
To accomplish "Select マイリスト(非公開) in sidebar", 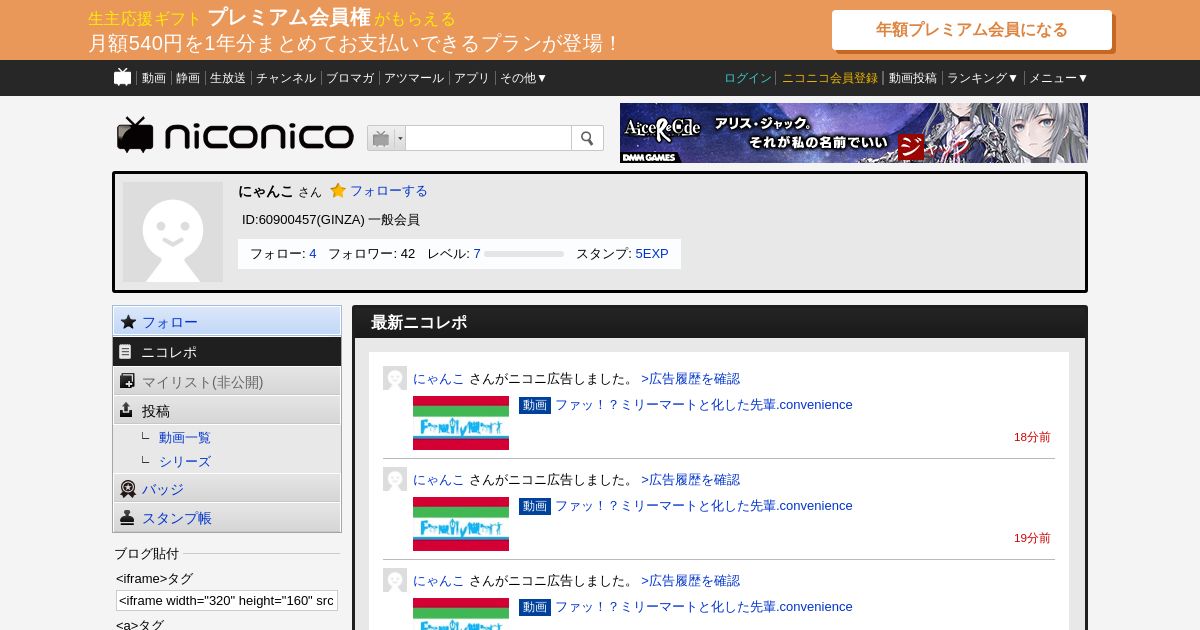I will point(227,381).
